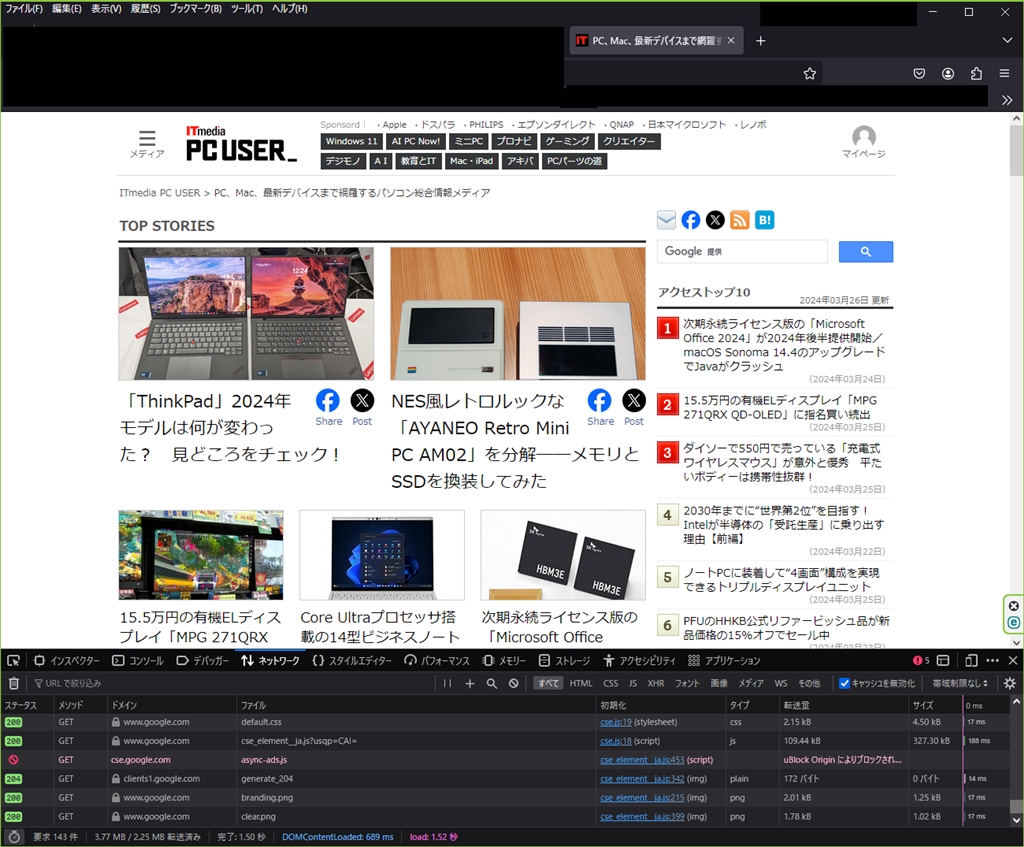1024x847 pixels.
Task: Open ファイル(F) menu
Action: click(x=24, y=8)
